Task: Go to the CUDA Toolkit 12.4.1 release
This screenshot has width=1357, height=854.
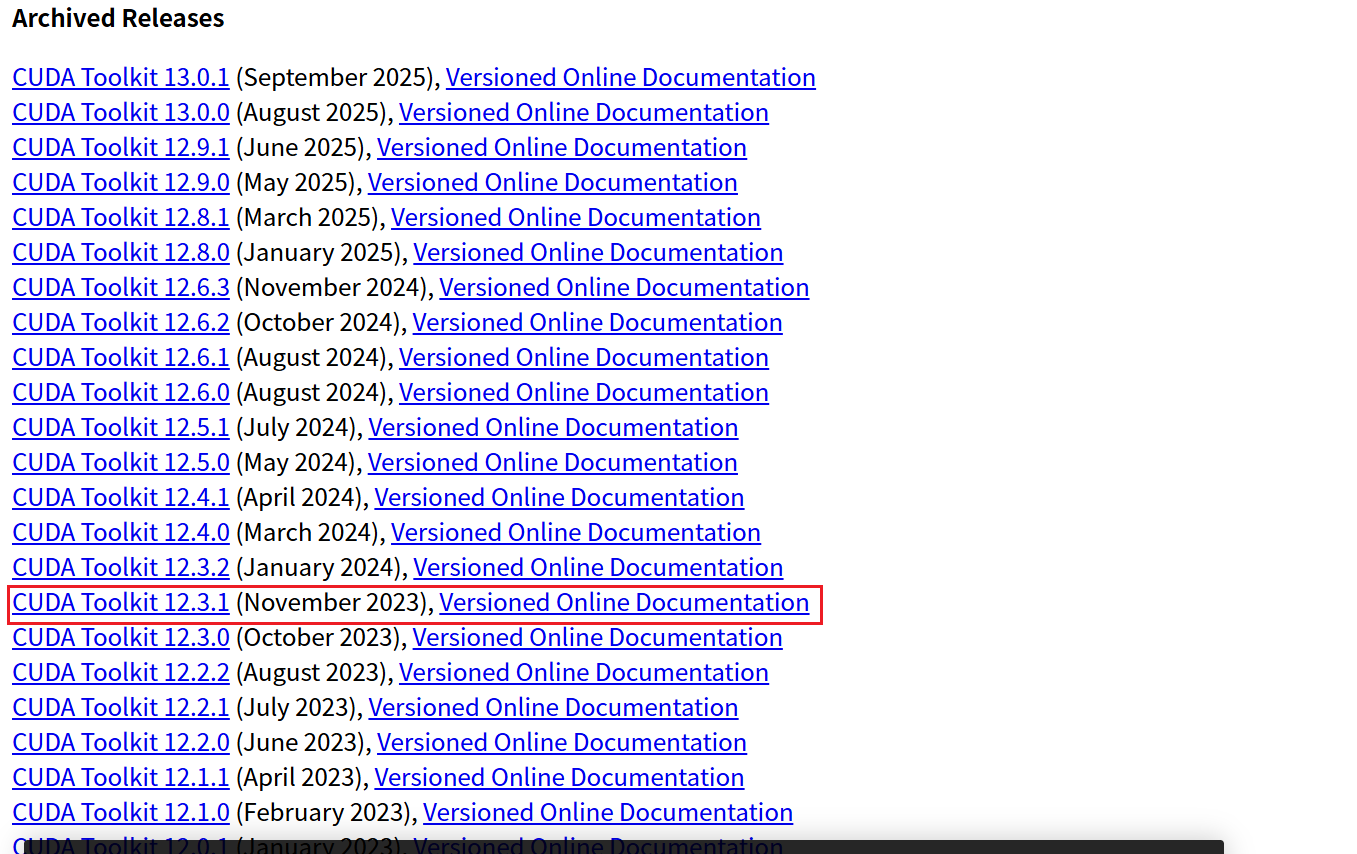Action: (121, 497)
